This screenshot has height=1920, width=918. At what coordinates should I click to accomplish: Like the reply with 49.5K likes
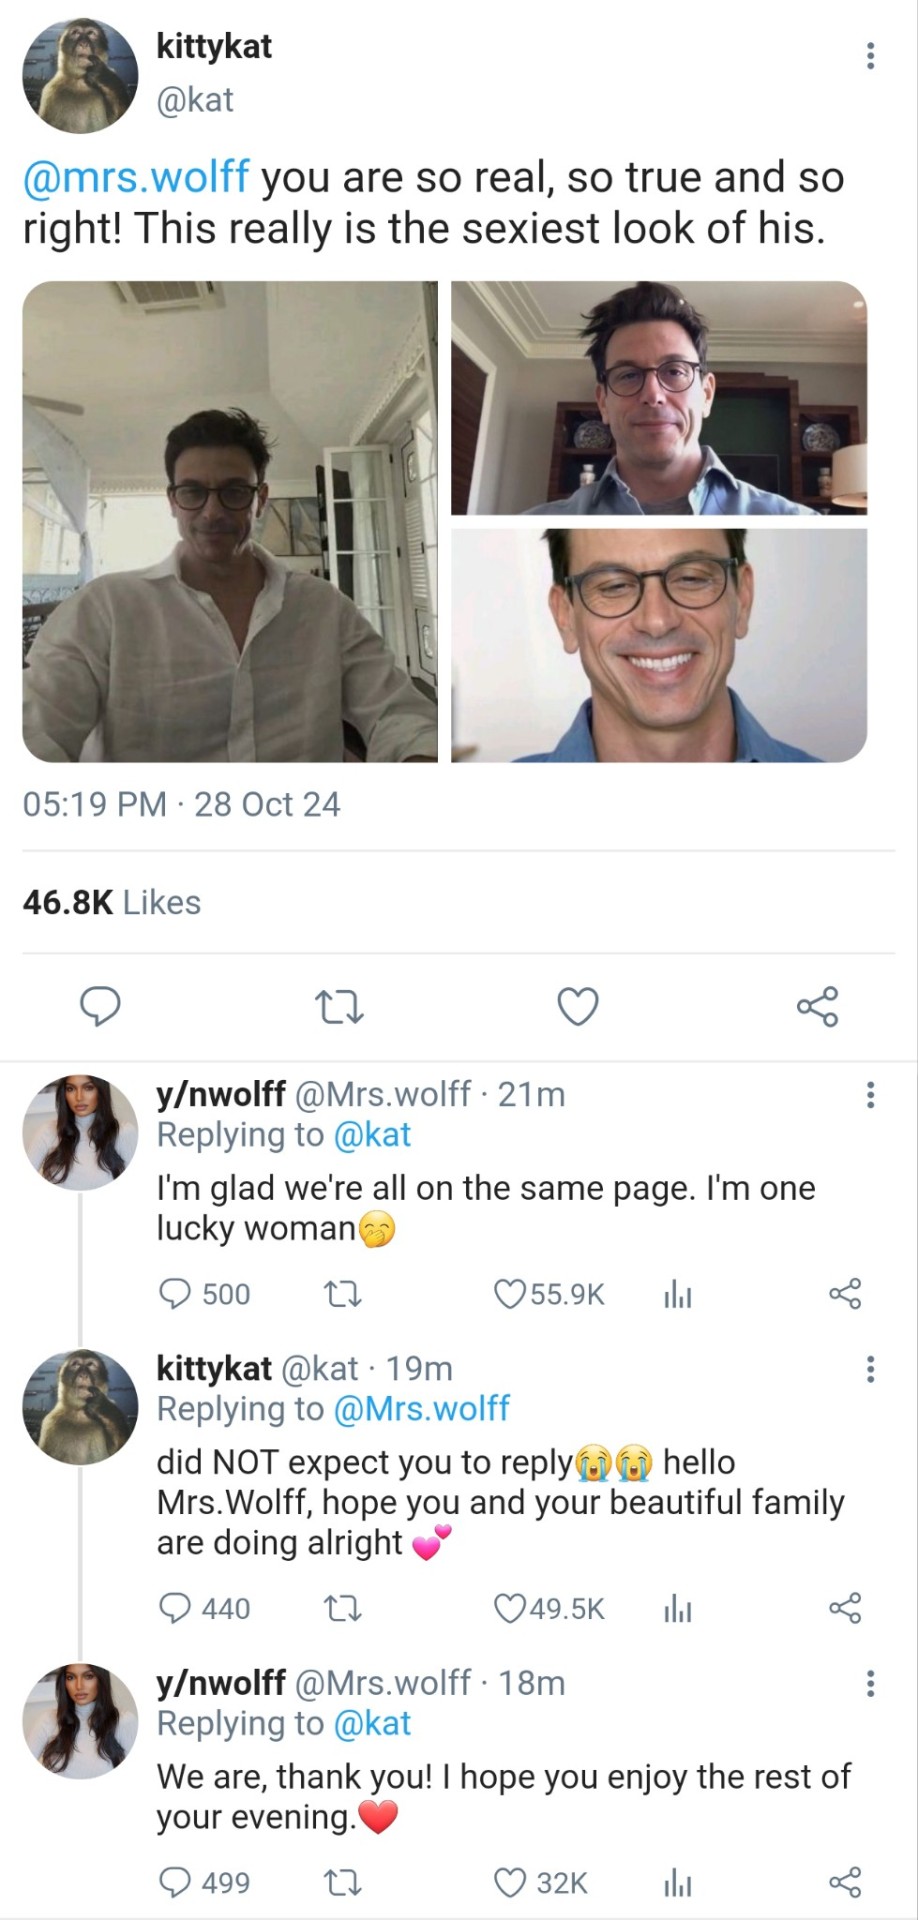(510, 1608)
